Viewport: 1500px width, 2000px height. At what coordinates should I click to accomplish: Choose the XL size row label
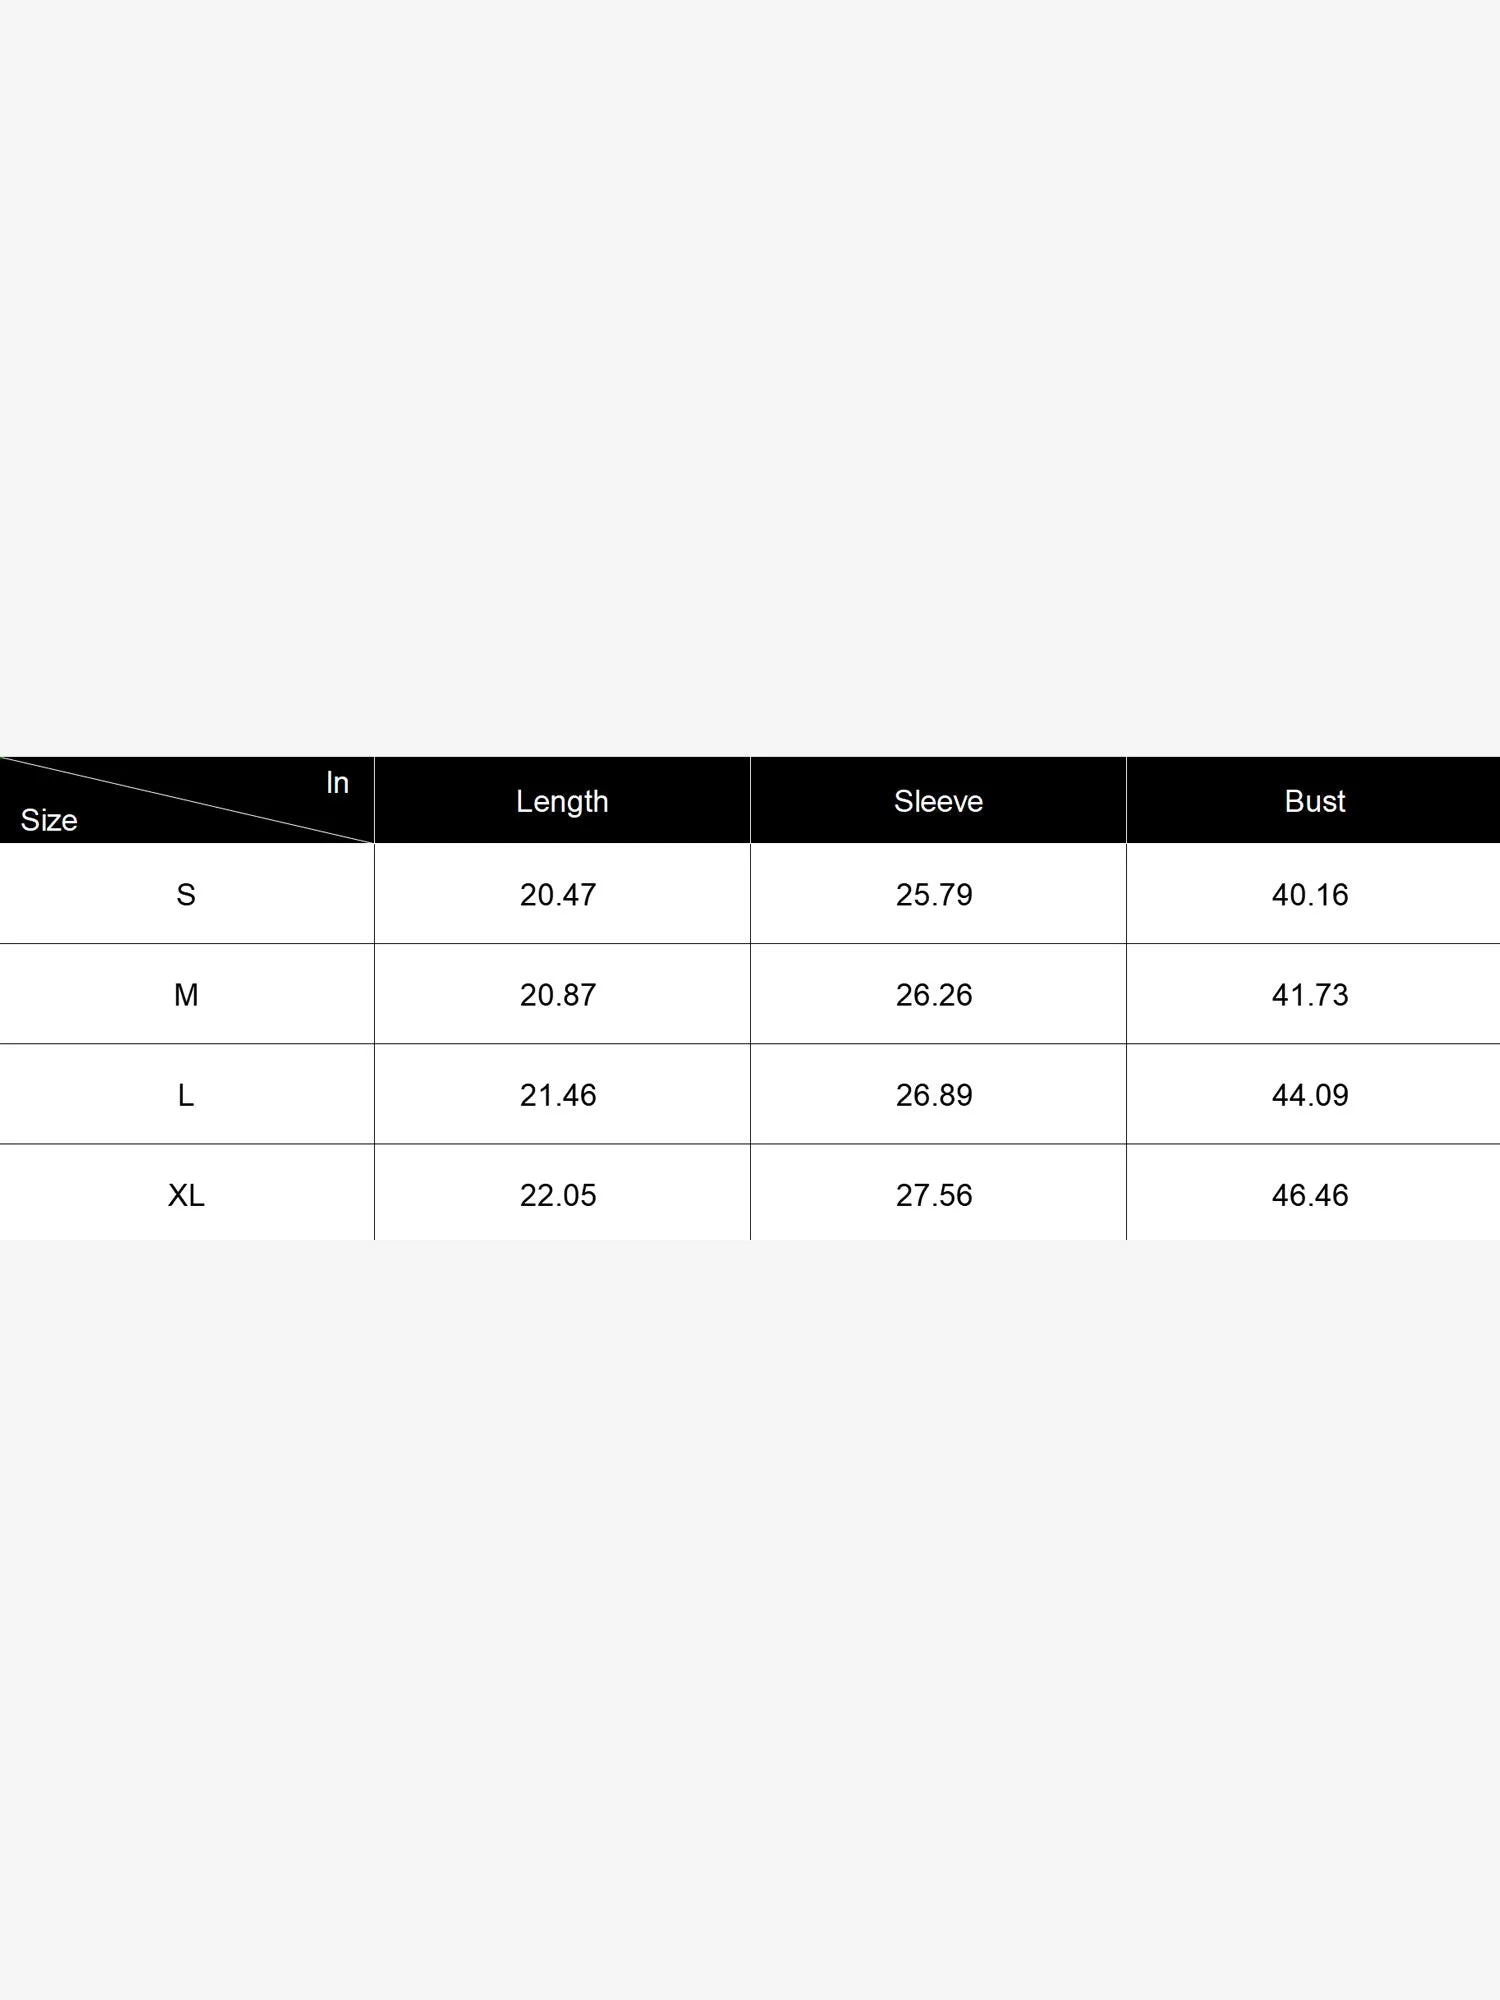click(x=186, y=1195)
